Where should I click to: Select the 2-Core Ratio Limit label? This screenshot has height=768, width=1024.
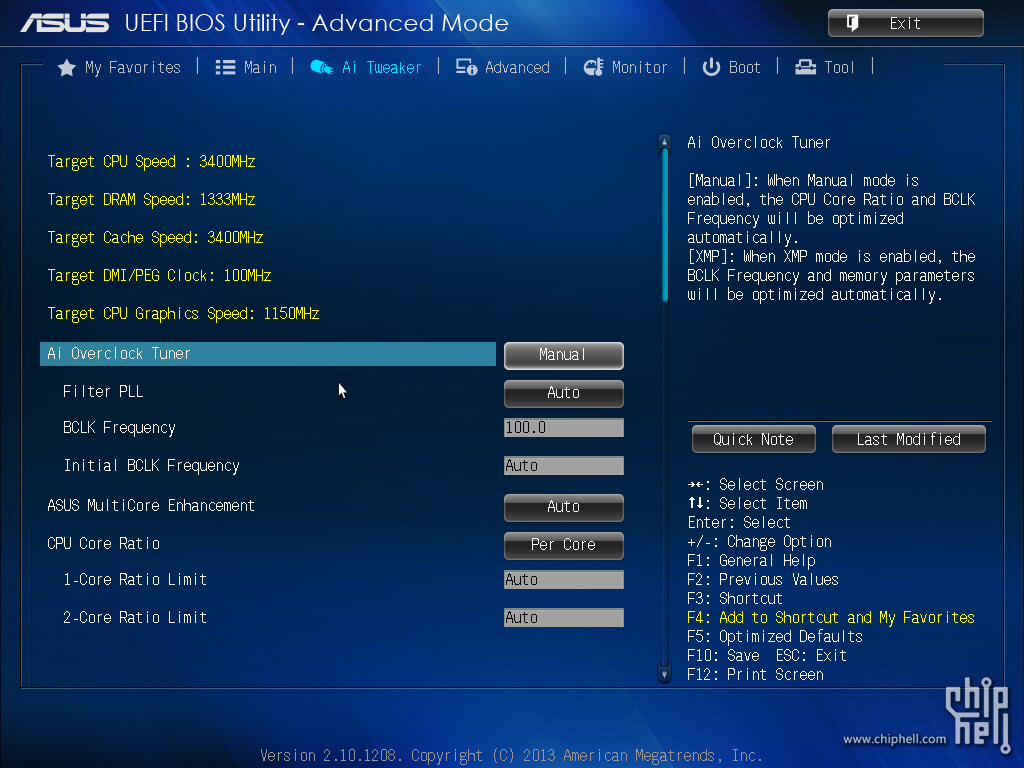pos(135,618)
